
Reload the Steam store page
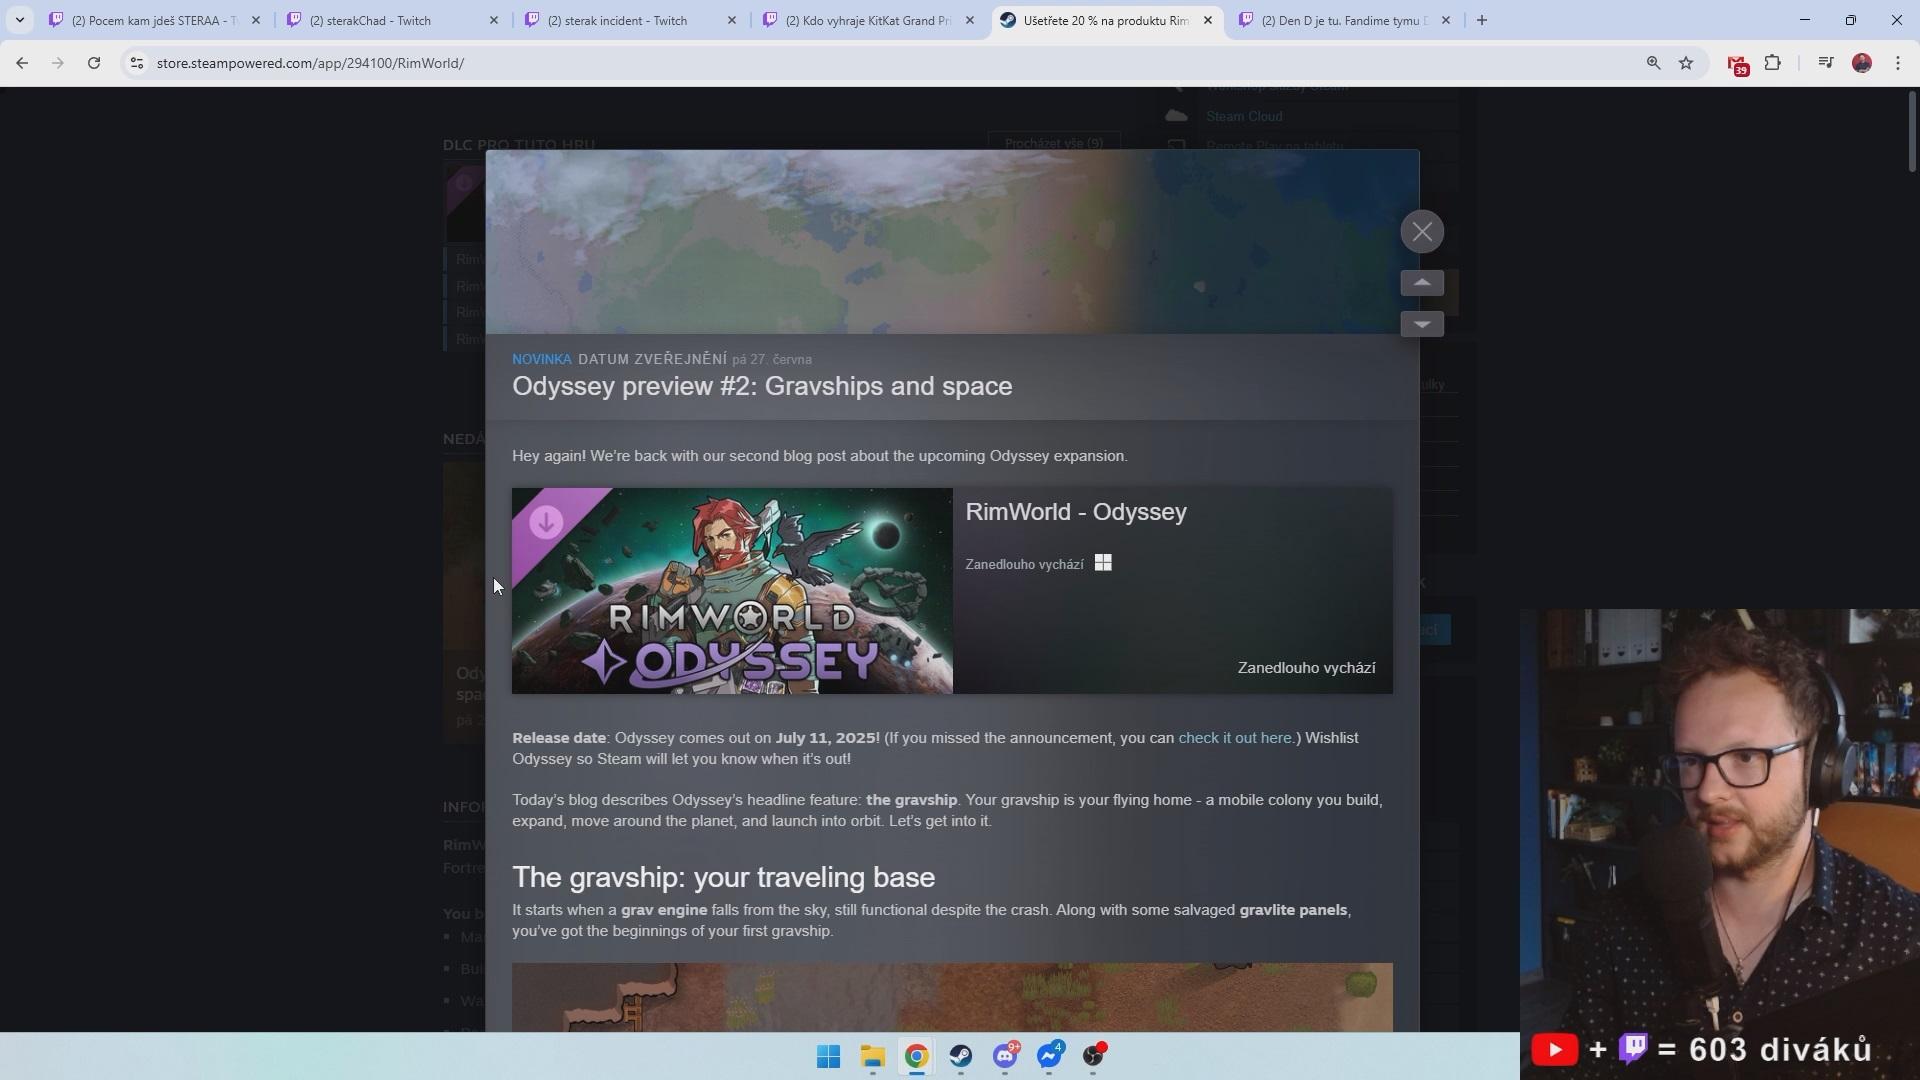pos(94,63)
